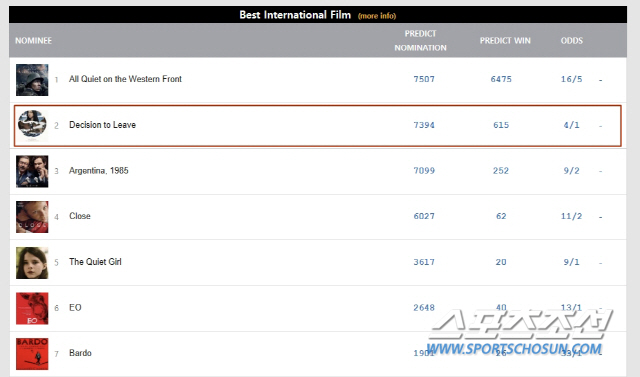Image resolution: width=640 pixels, height=377 pixels.
Task: Click the Close film poster thumbnail
Action: 32,217
